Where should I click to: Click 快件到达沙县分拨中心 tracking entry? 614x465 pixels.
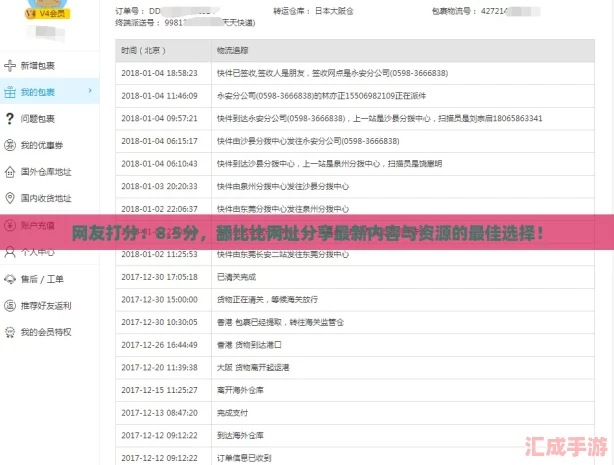[329, 164]
